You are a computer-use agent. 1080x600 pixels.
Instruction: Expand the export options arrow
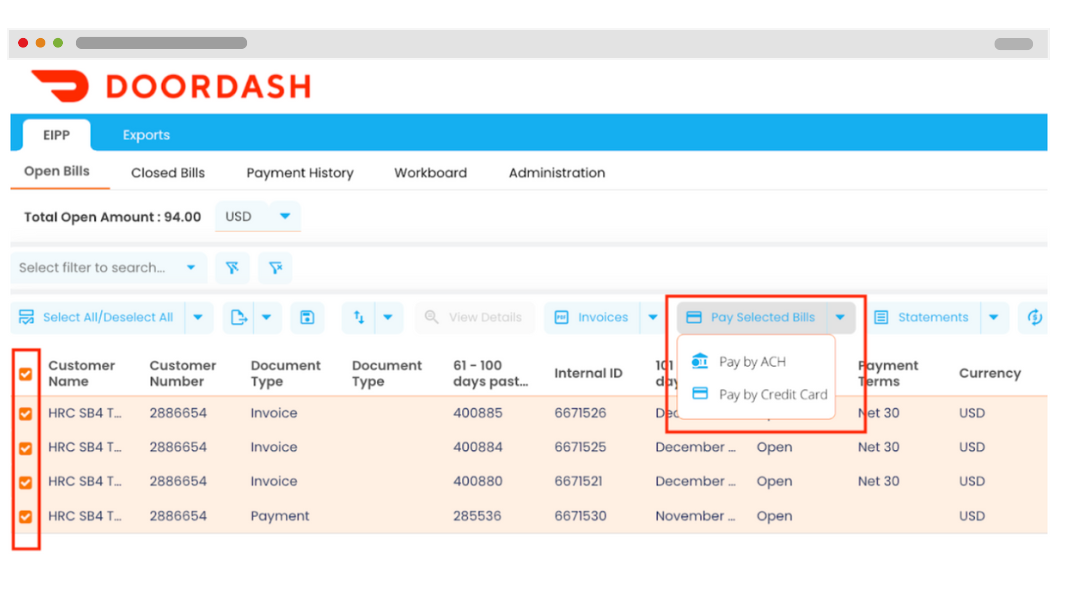pos(267,318)
